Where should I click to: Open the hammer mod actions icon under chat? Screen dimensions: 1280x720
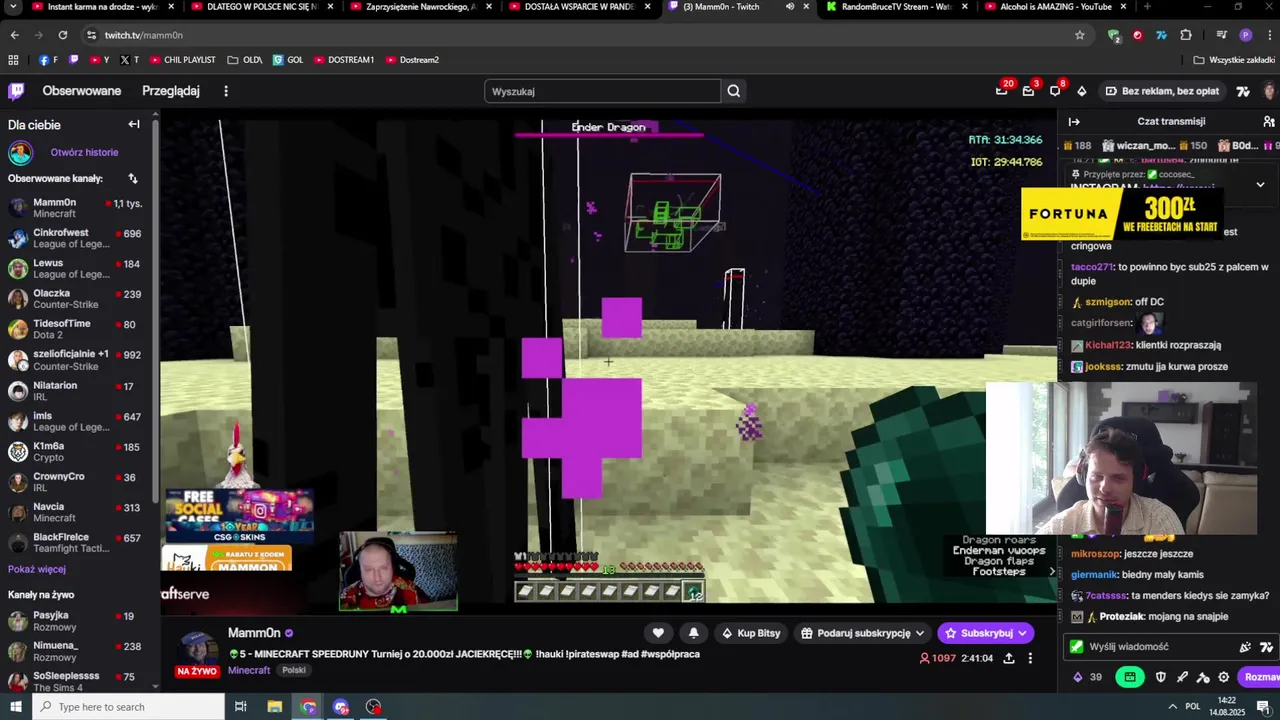click(1203, 677)
